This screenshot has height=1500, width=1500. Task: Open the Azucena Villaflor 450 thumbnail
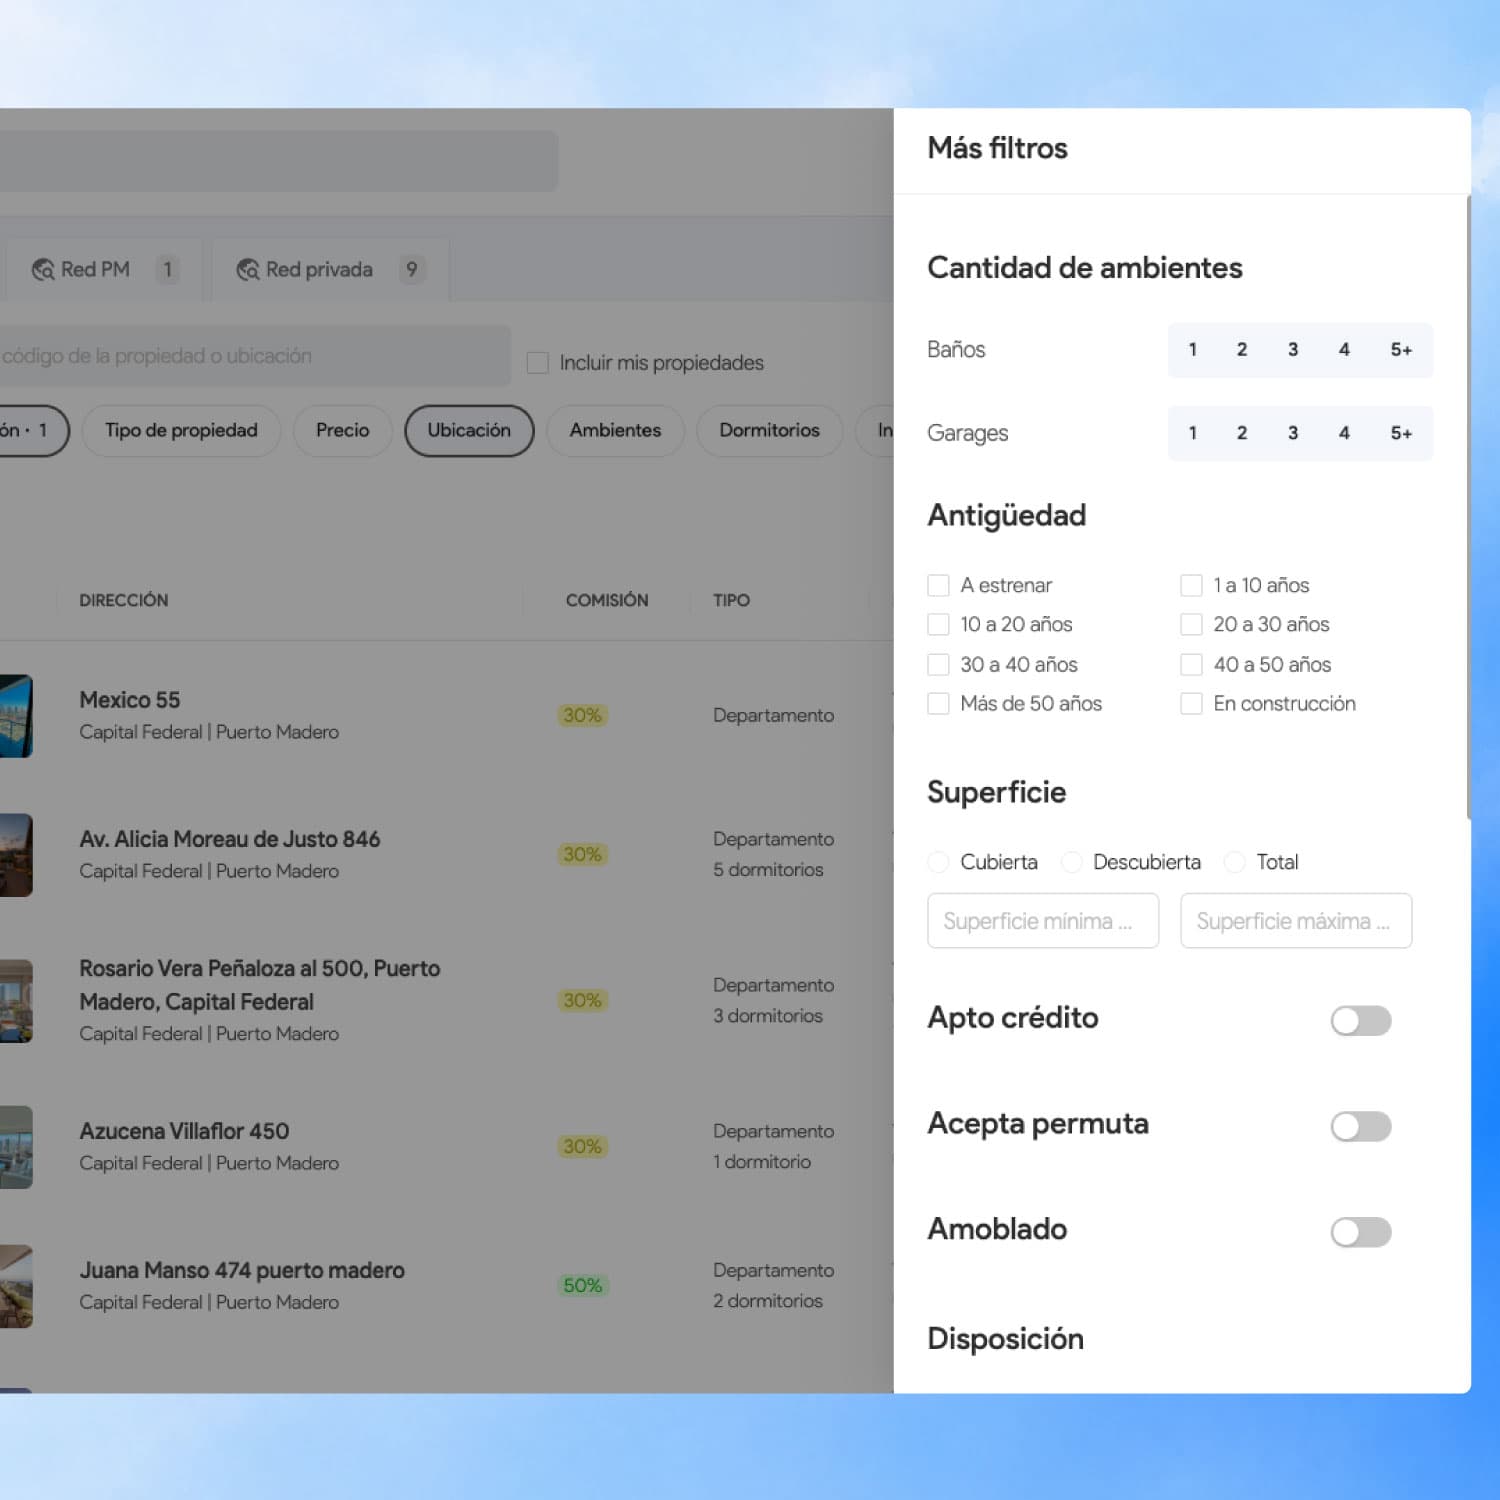[16, 1147]
